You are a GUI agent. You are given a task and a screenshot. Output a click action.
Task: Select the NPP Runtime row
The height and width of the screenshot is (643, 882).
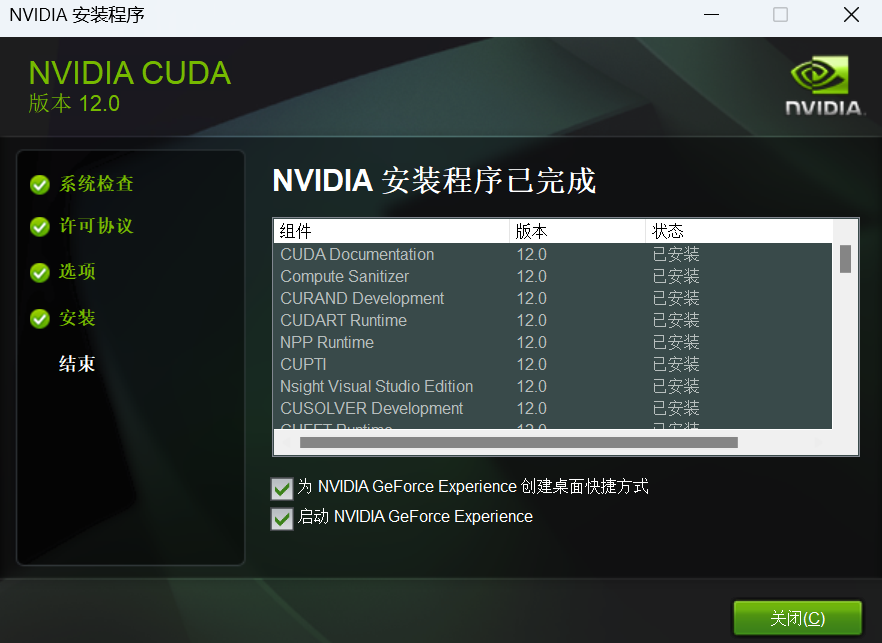point(553,342)
